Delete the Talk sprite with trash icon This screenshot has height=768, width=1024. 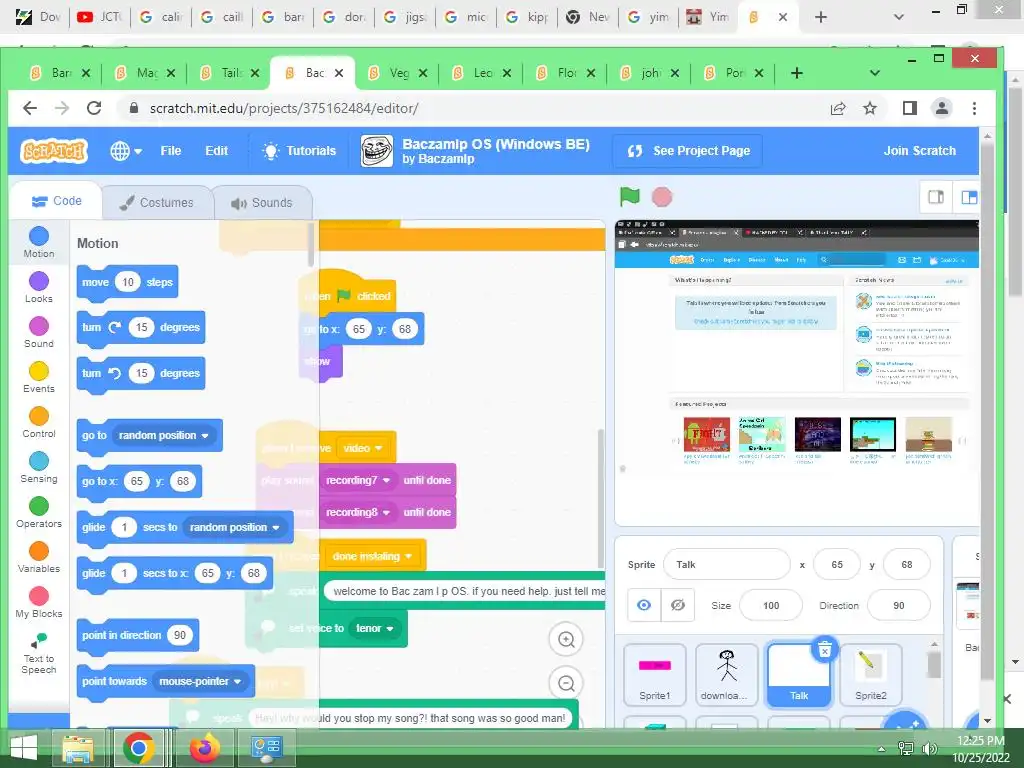824,649
